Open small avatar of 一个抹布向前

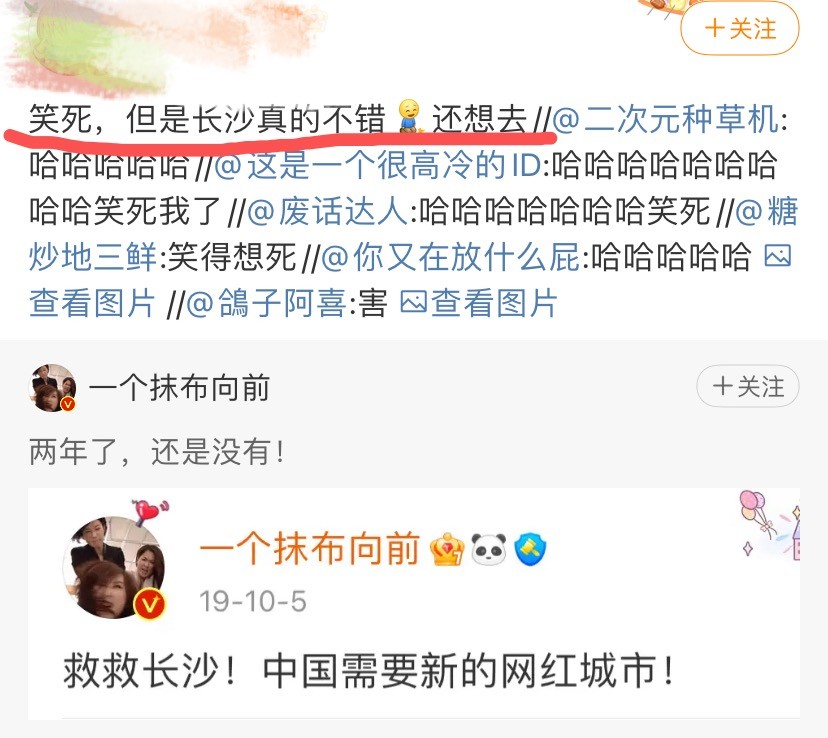coord(52,387)
